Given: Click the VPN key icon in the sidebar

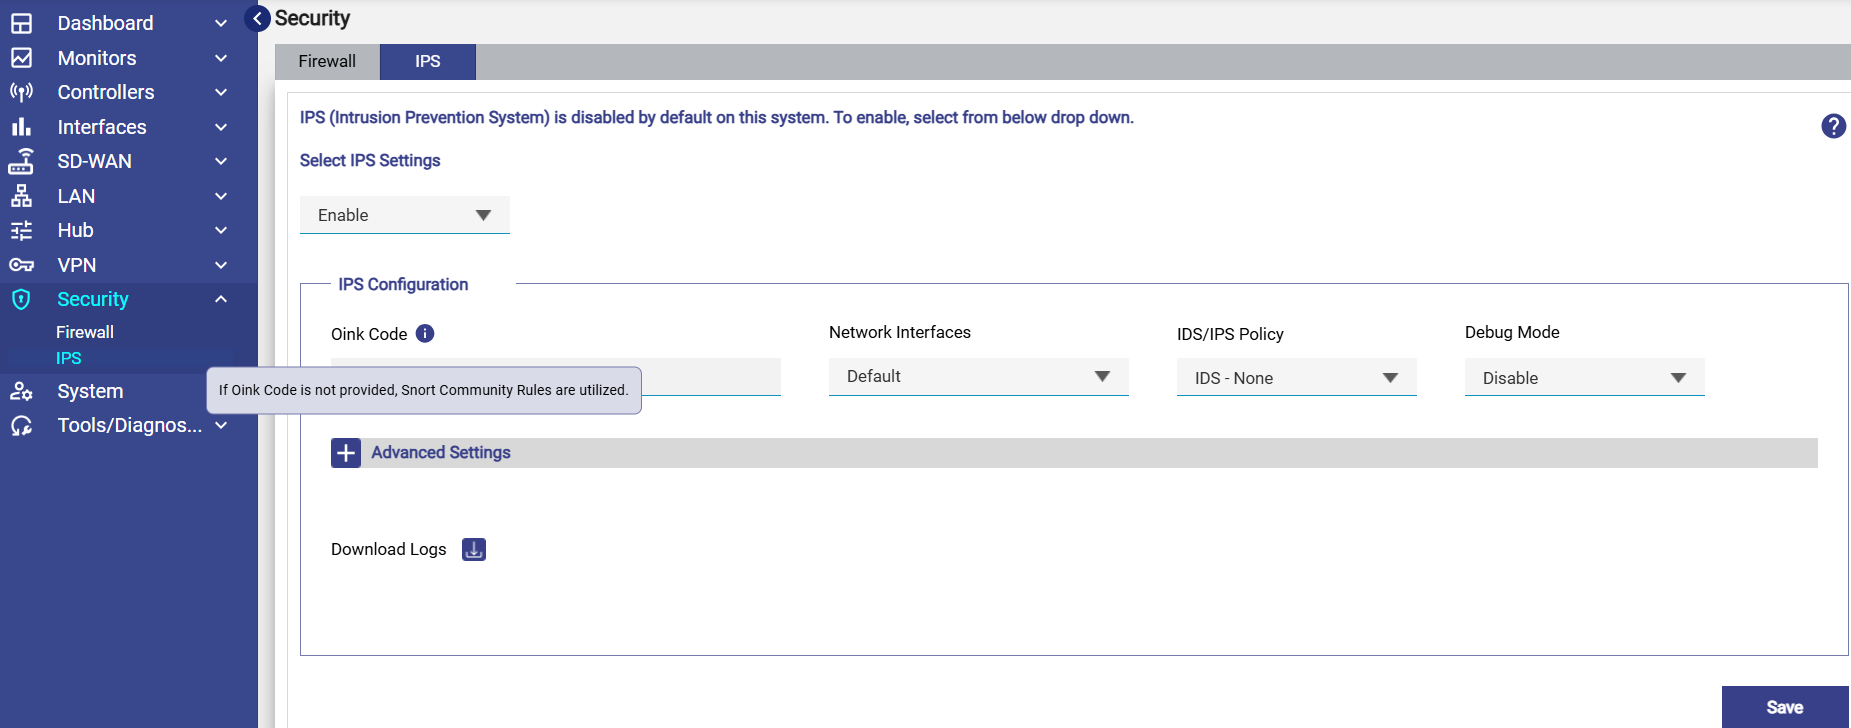Looking at the screenshot, I should pos(21,265).
